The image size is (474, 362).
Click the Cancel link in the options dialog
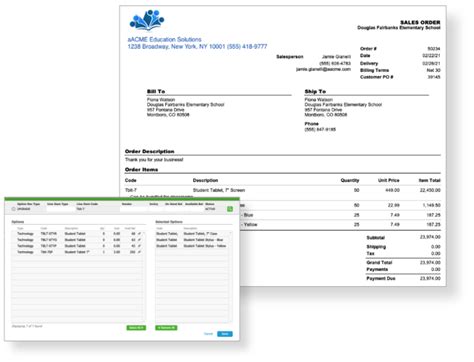click(x=208, y=334)
